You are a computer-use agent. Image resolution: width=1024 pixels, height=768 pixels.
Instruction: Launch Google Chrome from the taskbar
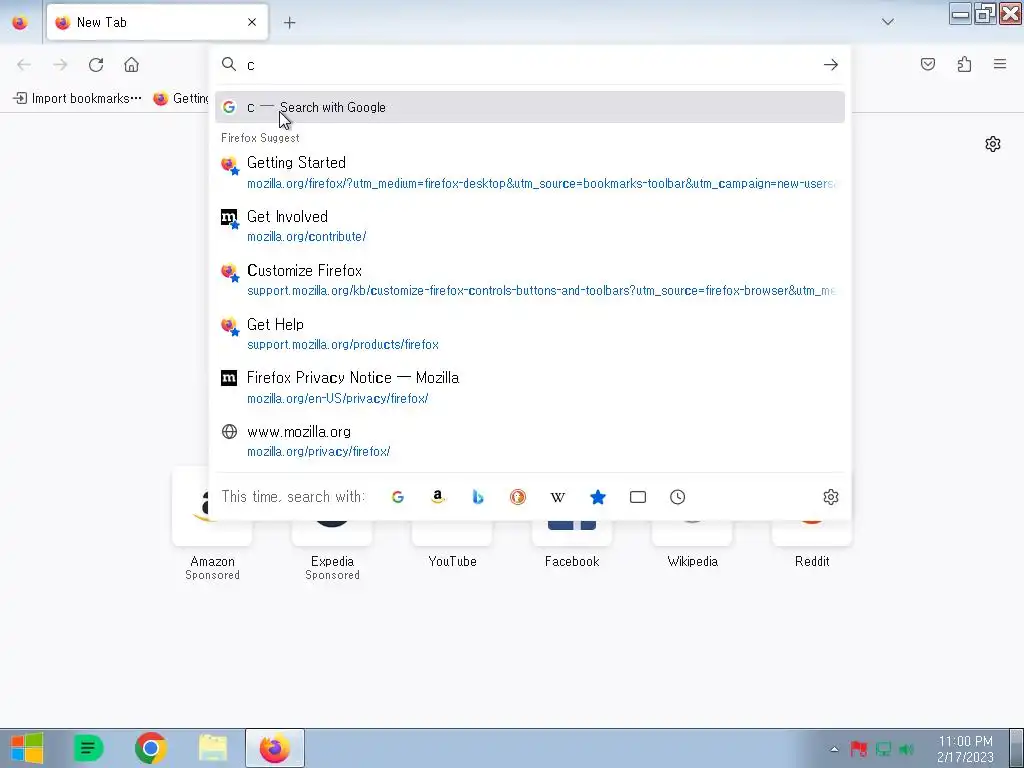[150, 748]
